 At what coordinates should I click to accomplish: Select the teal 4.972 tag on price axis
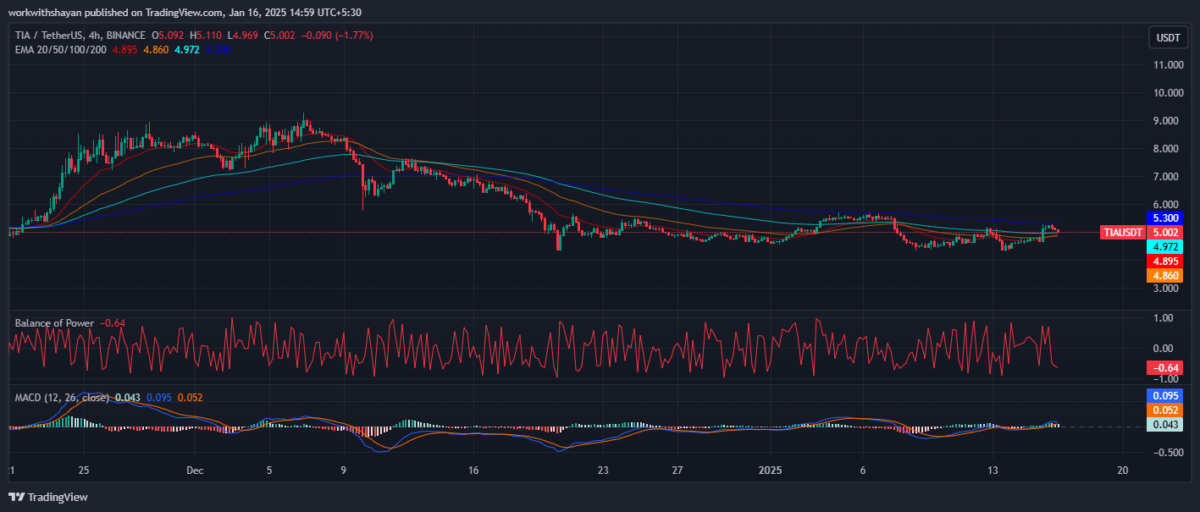1166,246
